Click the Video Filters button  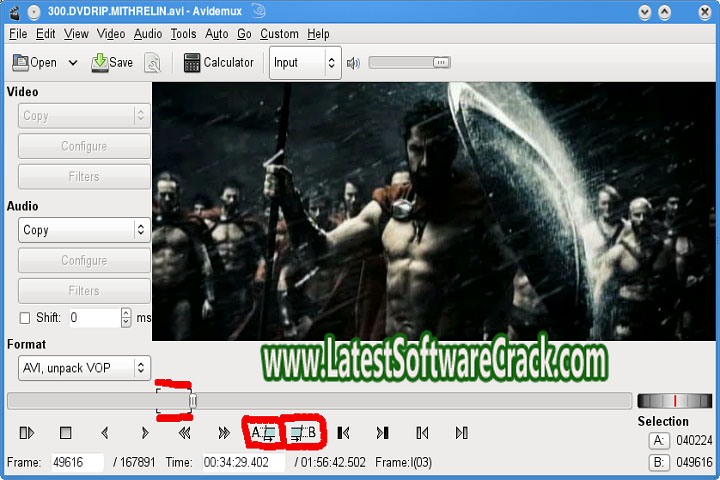84,176
